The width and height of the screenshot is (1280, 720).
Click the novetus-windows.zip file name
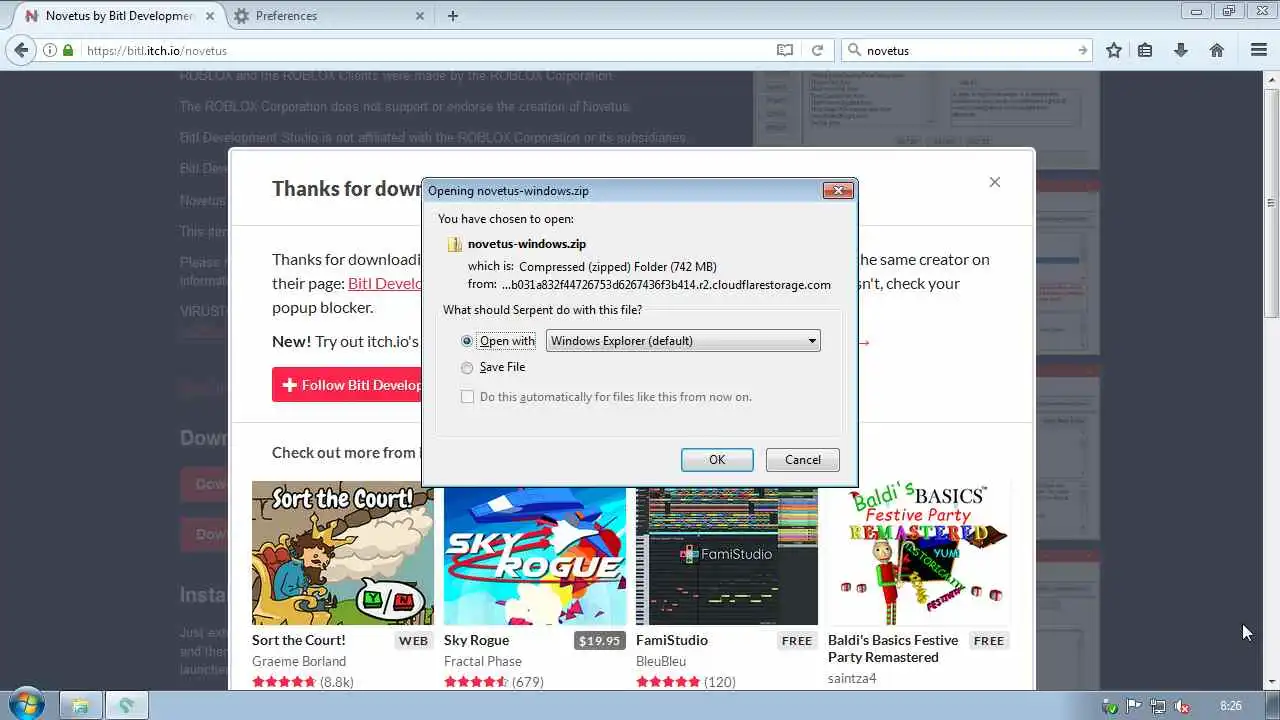(x=527, y=244)
